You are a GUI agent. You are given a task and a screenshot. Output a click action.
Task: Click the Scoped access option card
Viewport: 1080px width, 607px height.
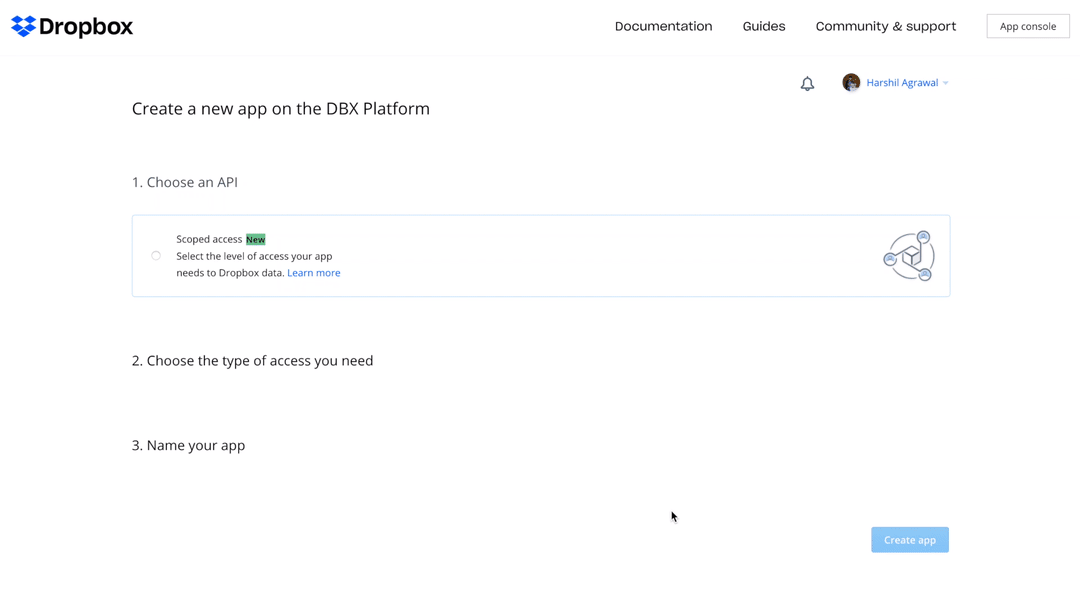click(540, 255)
